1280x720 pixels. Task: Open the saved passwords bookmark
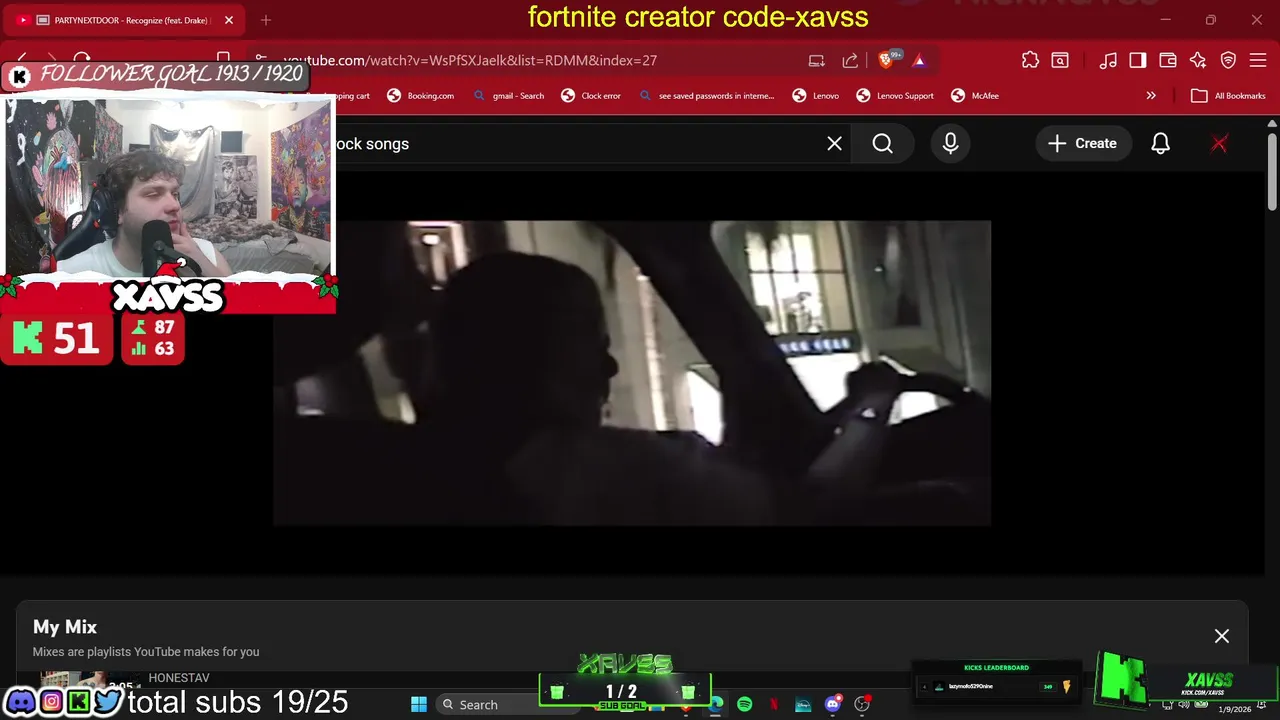click(706, 96)
